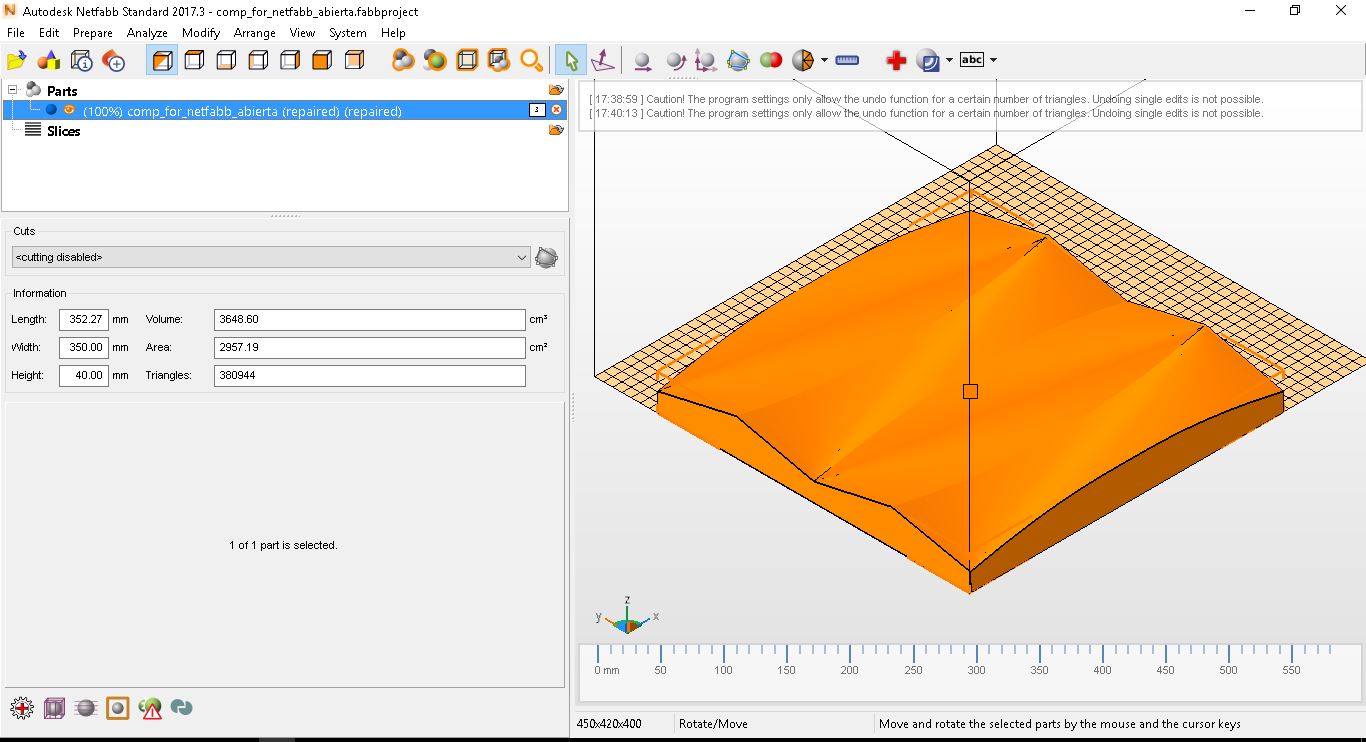Click the add part plus icon
1366x742 pixels.
114,61
